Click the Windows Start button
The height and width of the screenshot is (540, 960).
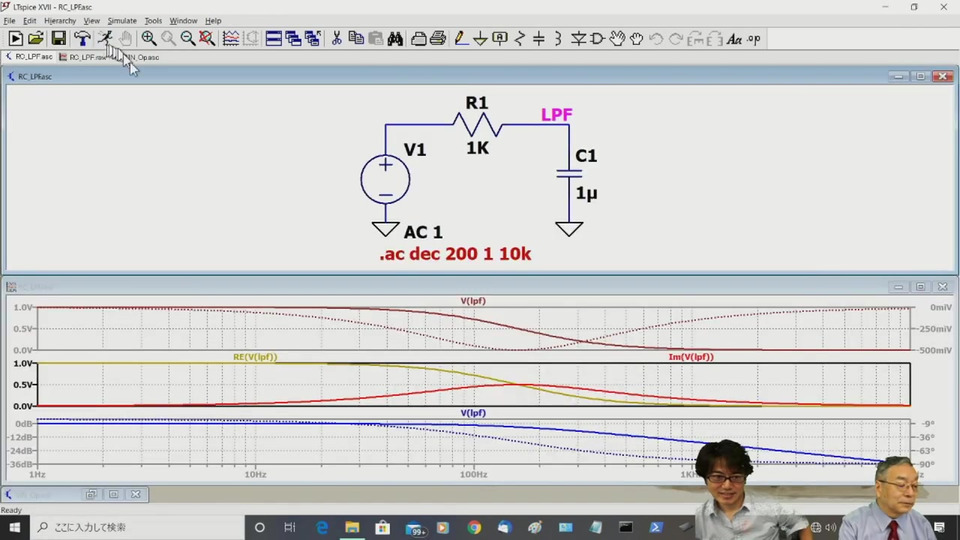pyautogui.click(x=13, y=527)
